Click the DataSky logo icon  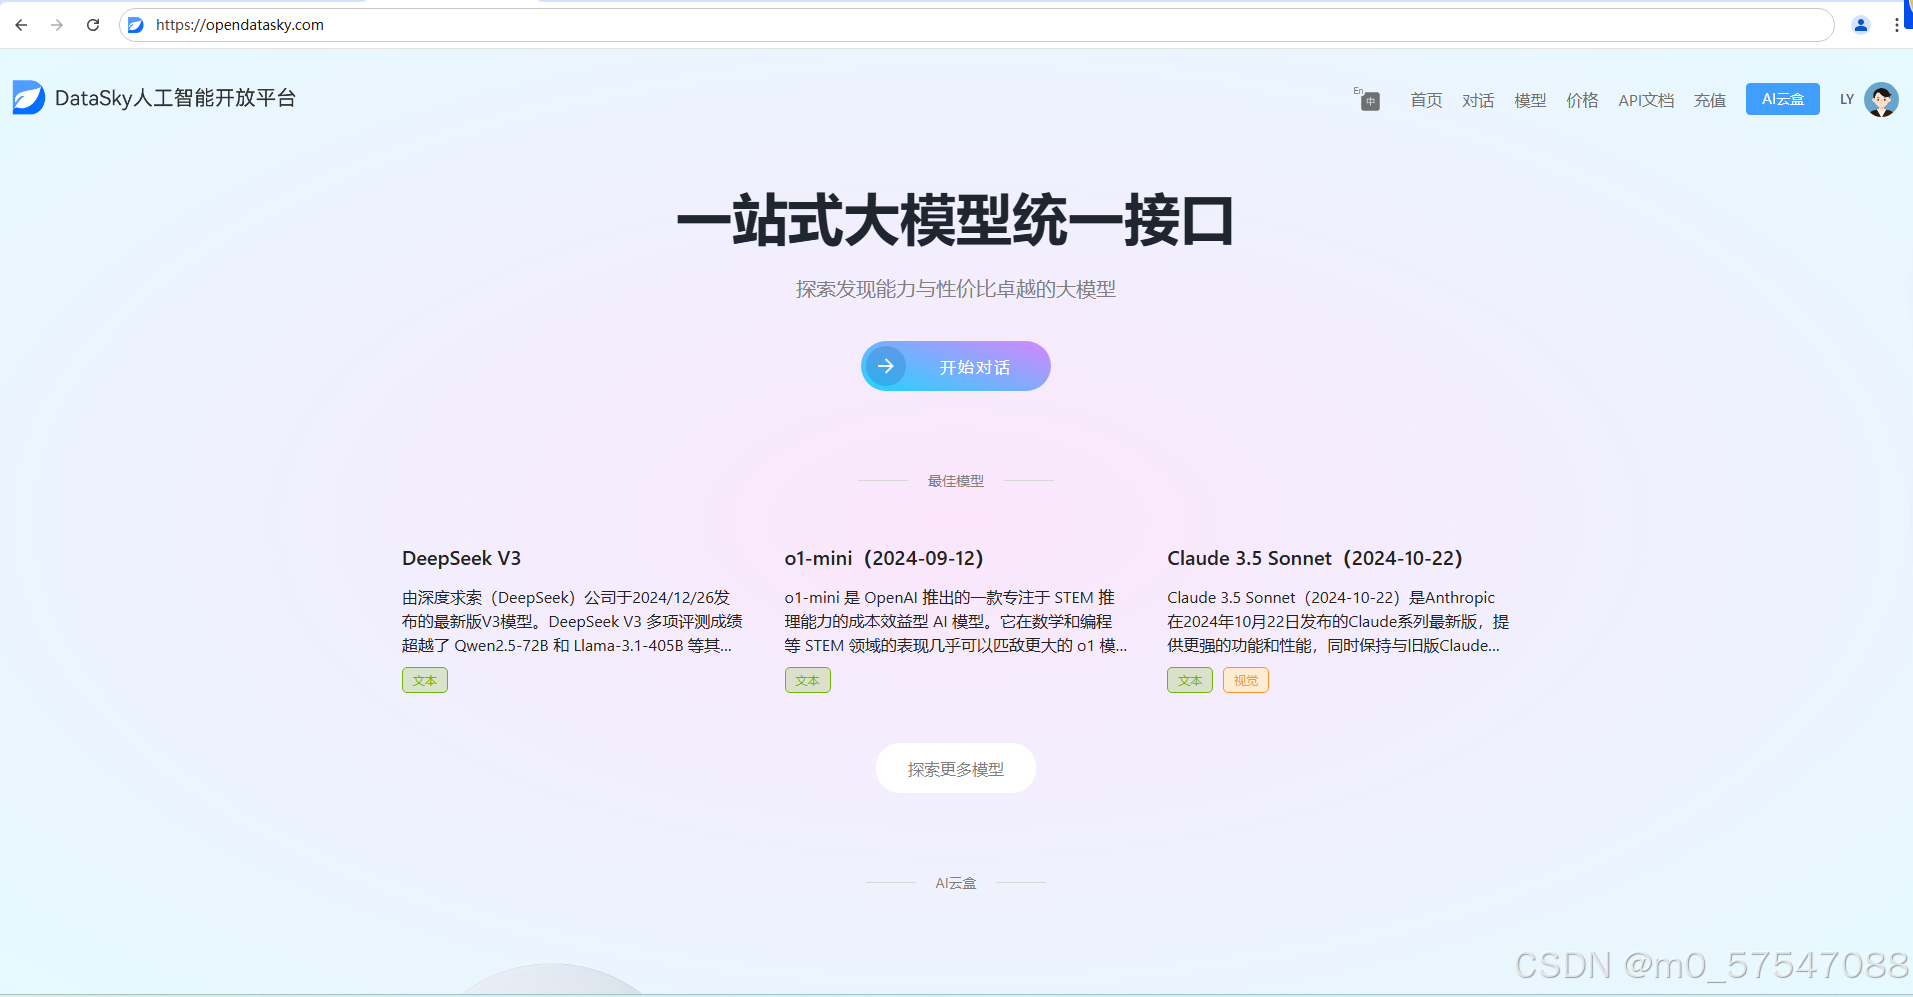coord(29,98)
